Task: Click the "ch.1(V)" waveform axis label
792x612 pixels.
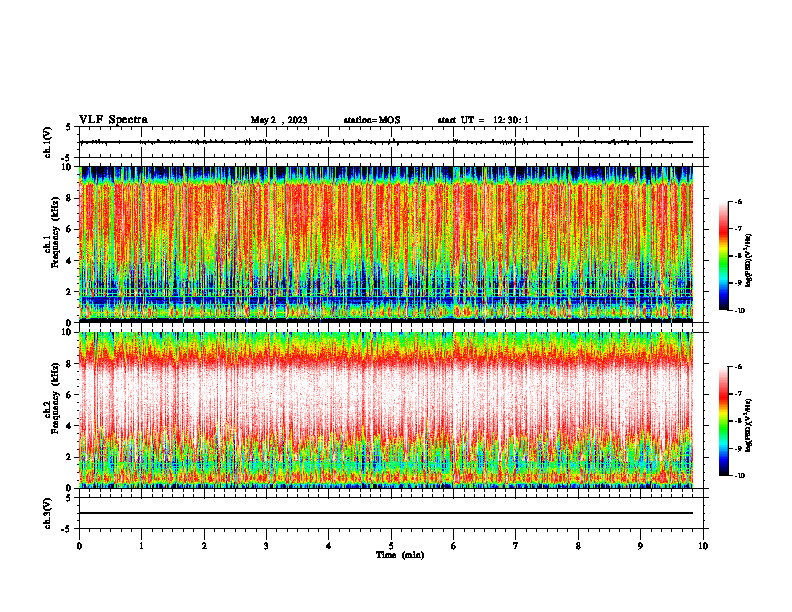Action: (48, 142)
